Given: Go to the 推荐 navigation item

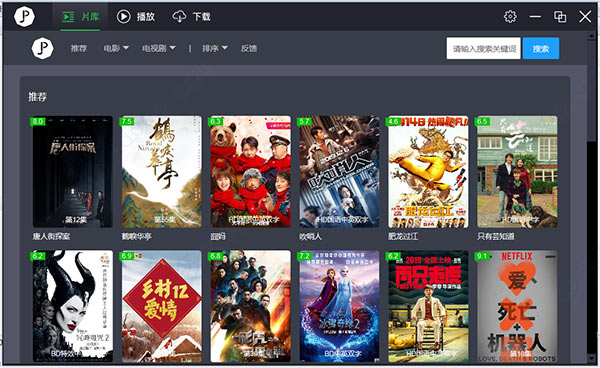Looking at the screenshot, I should pos(78,48).
